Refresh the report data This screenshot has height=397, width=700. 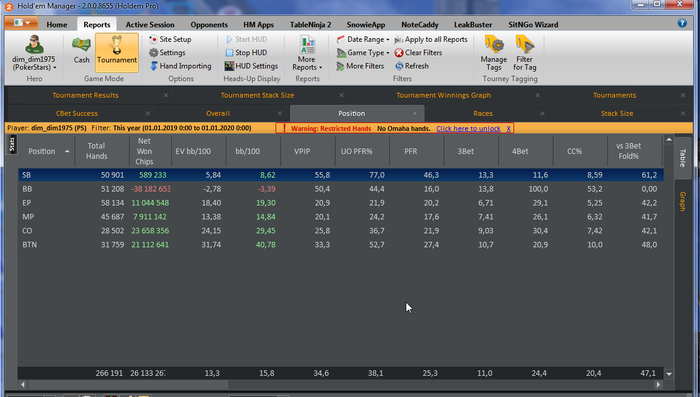tap(412, 66)
